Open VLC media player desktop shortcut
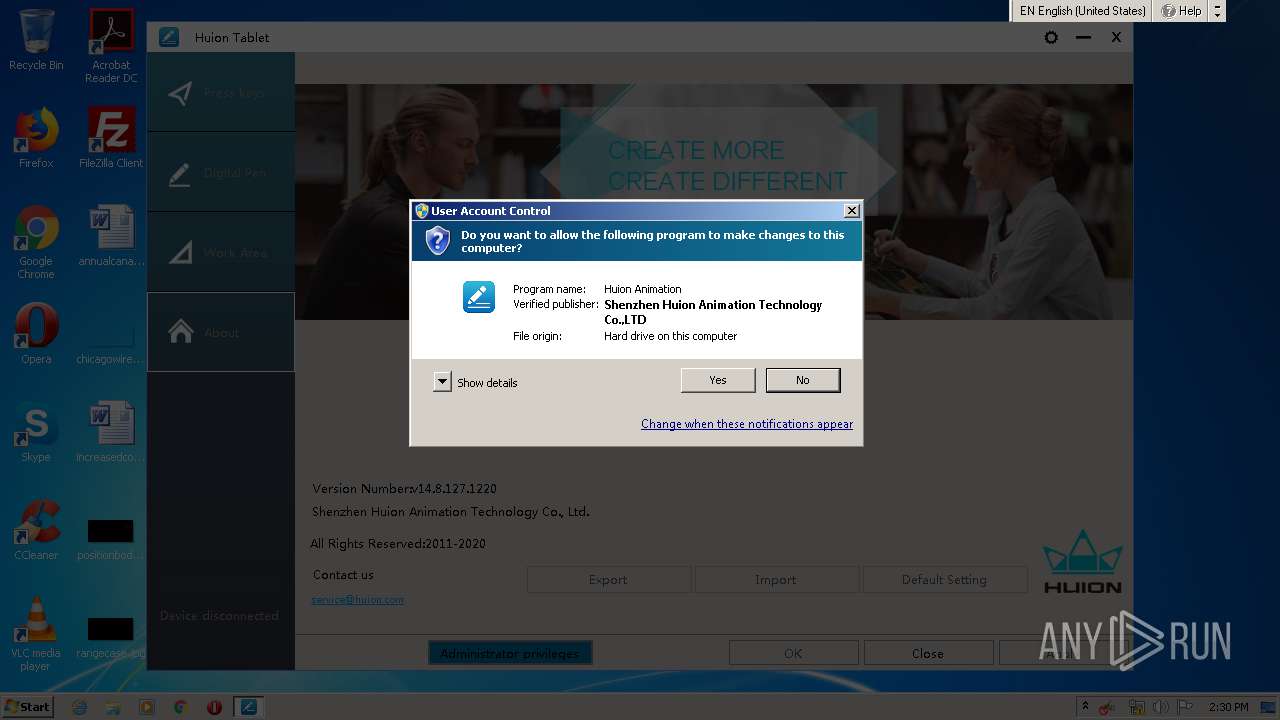 click(x=36, y=634)
